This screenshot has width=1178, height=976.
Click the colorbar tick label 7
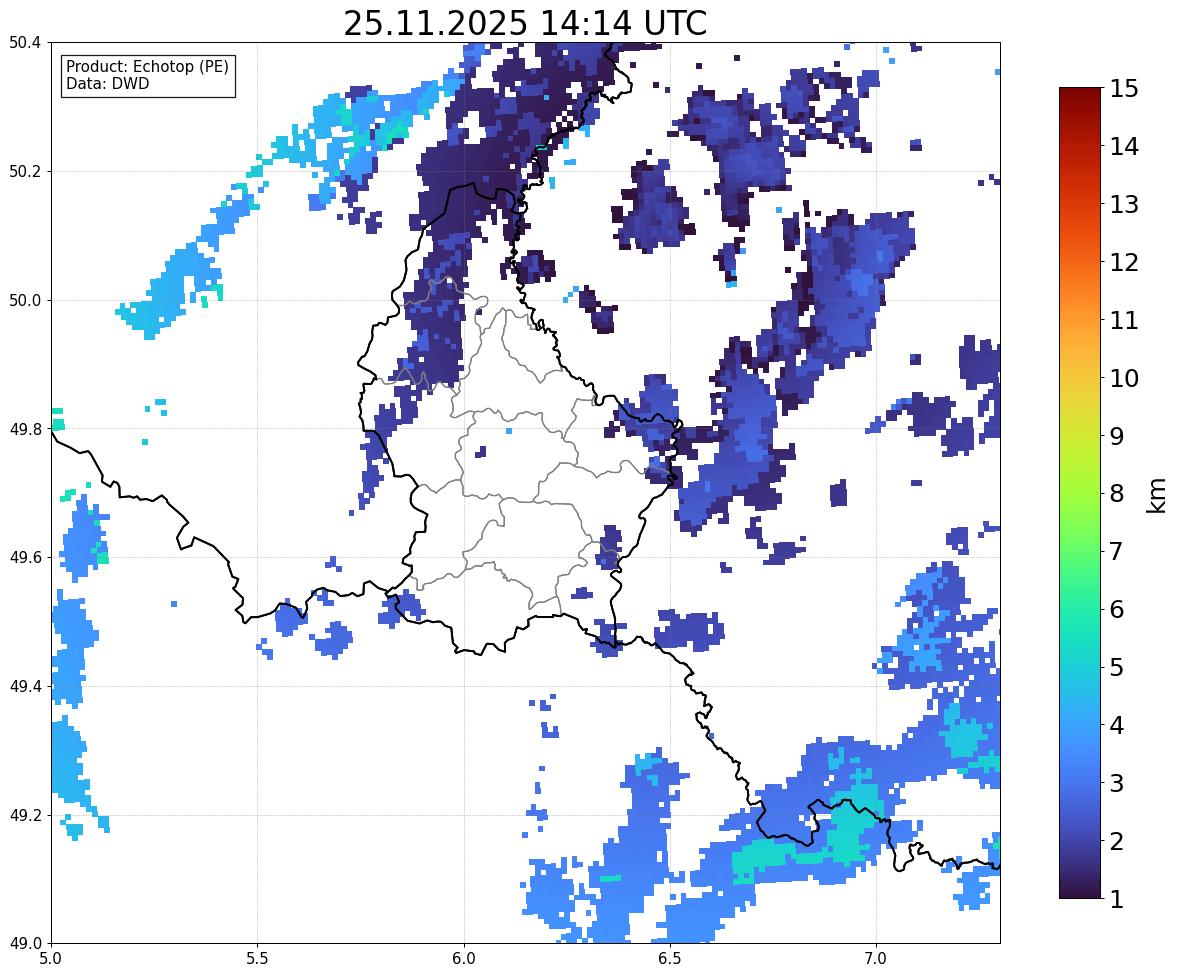click(x=1117, y=551)
